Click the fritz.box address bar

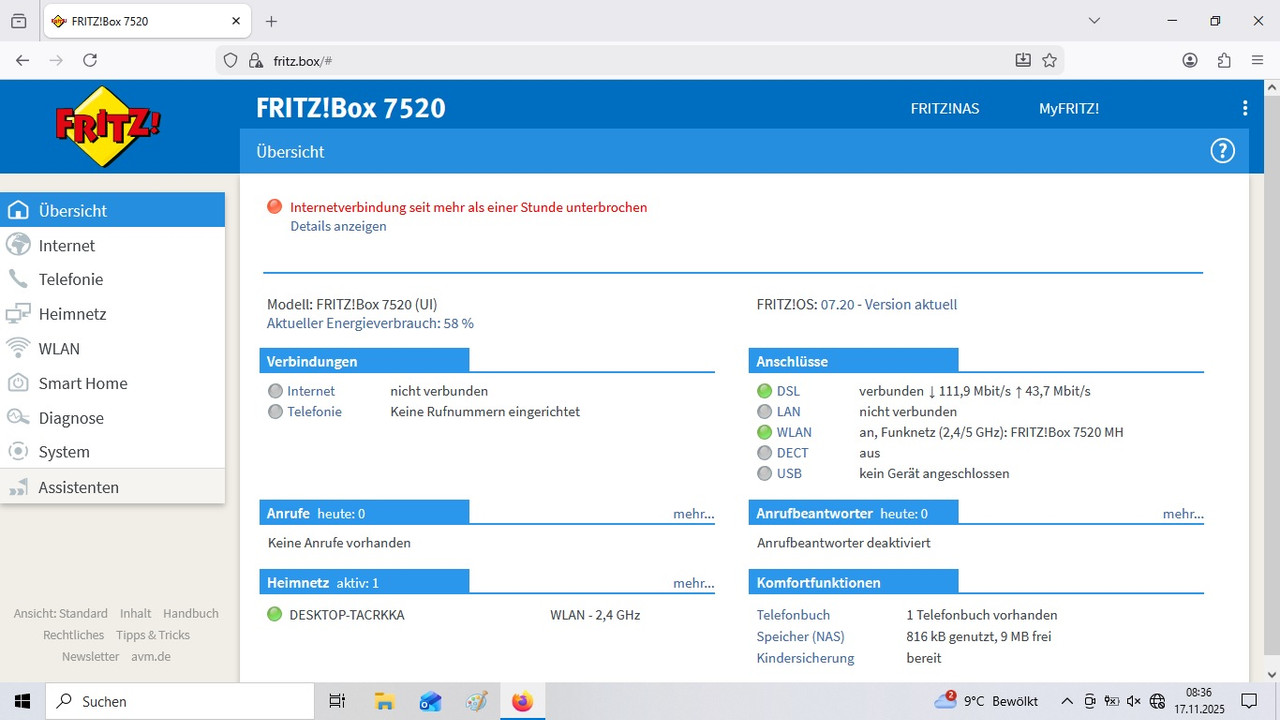[640, 60]
